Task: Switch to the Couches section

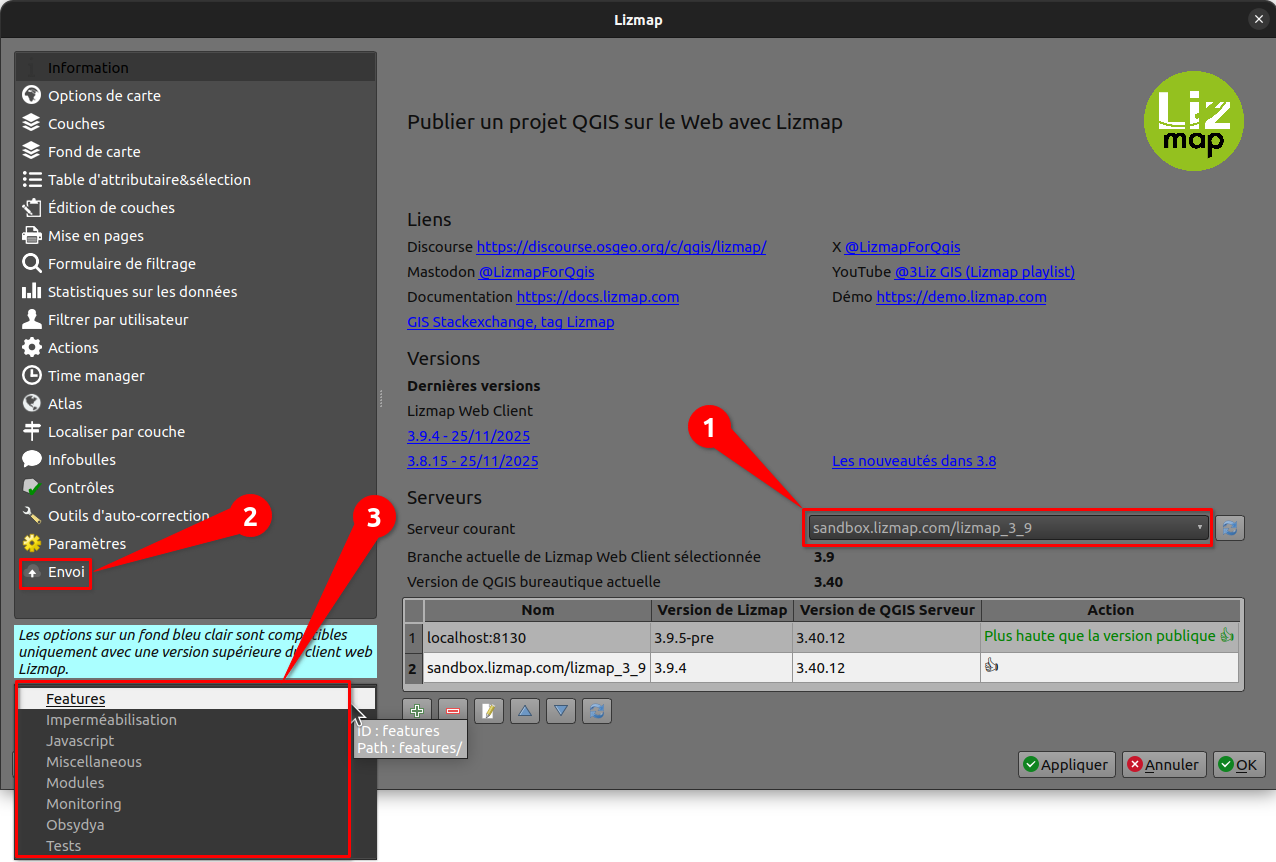Action: [x=76, y=124]
